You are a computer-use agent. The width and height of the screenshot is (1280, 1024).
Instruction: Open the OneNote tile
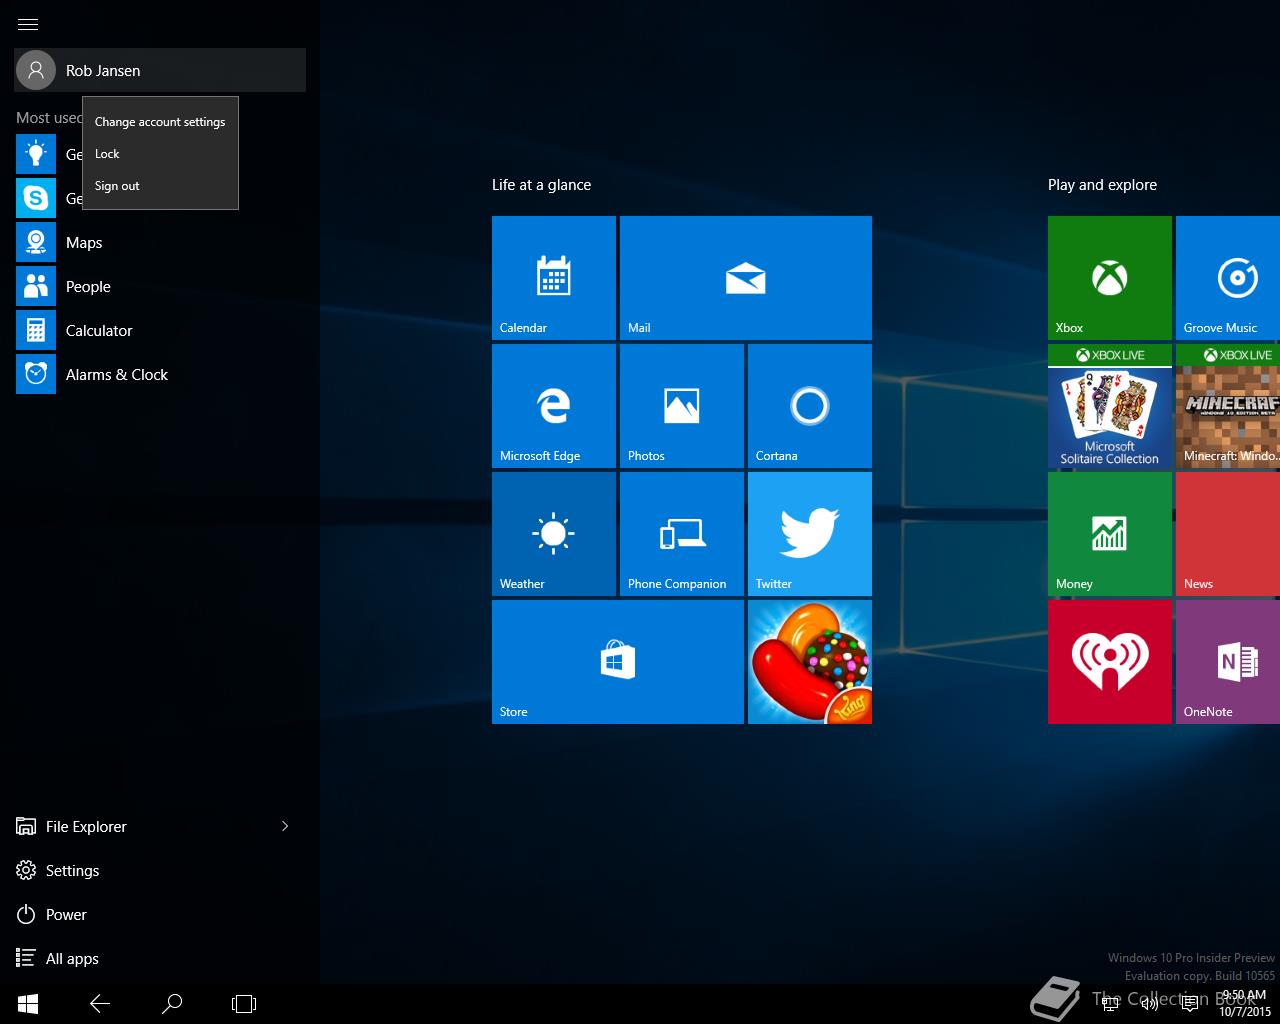click(1228, 662)
